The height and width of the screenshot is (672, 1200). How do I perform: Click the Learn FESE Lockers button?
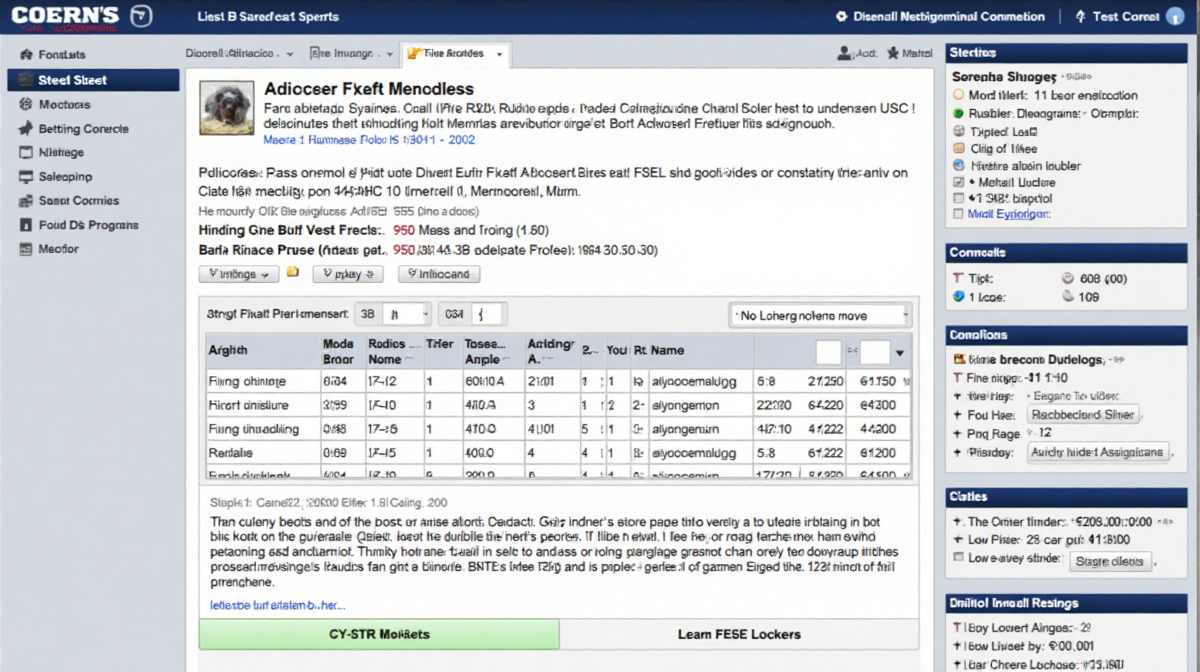click(738, 634)
